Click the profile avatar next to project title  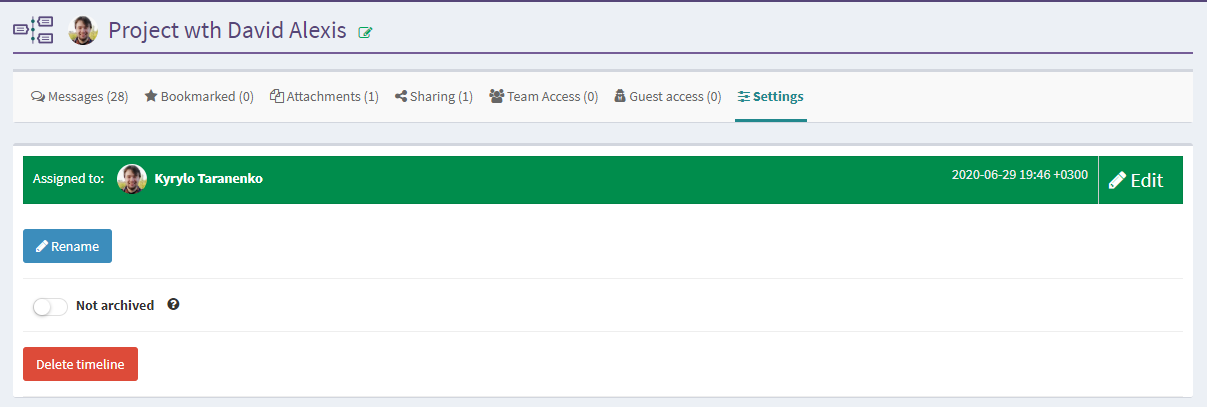pyautogui.click(x=82, y=30)
